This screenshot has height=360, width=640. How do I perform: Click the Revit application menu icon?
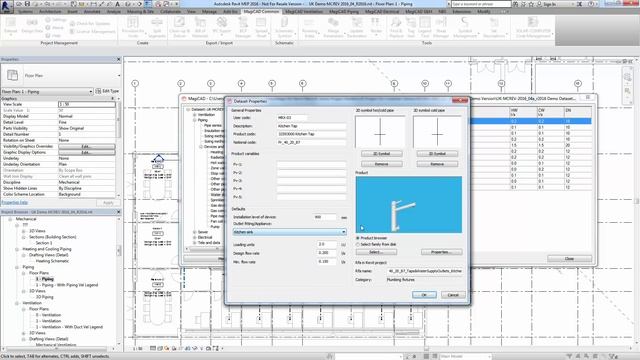pyautogui.click(x=6, y=6)
